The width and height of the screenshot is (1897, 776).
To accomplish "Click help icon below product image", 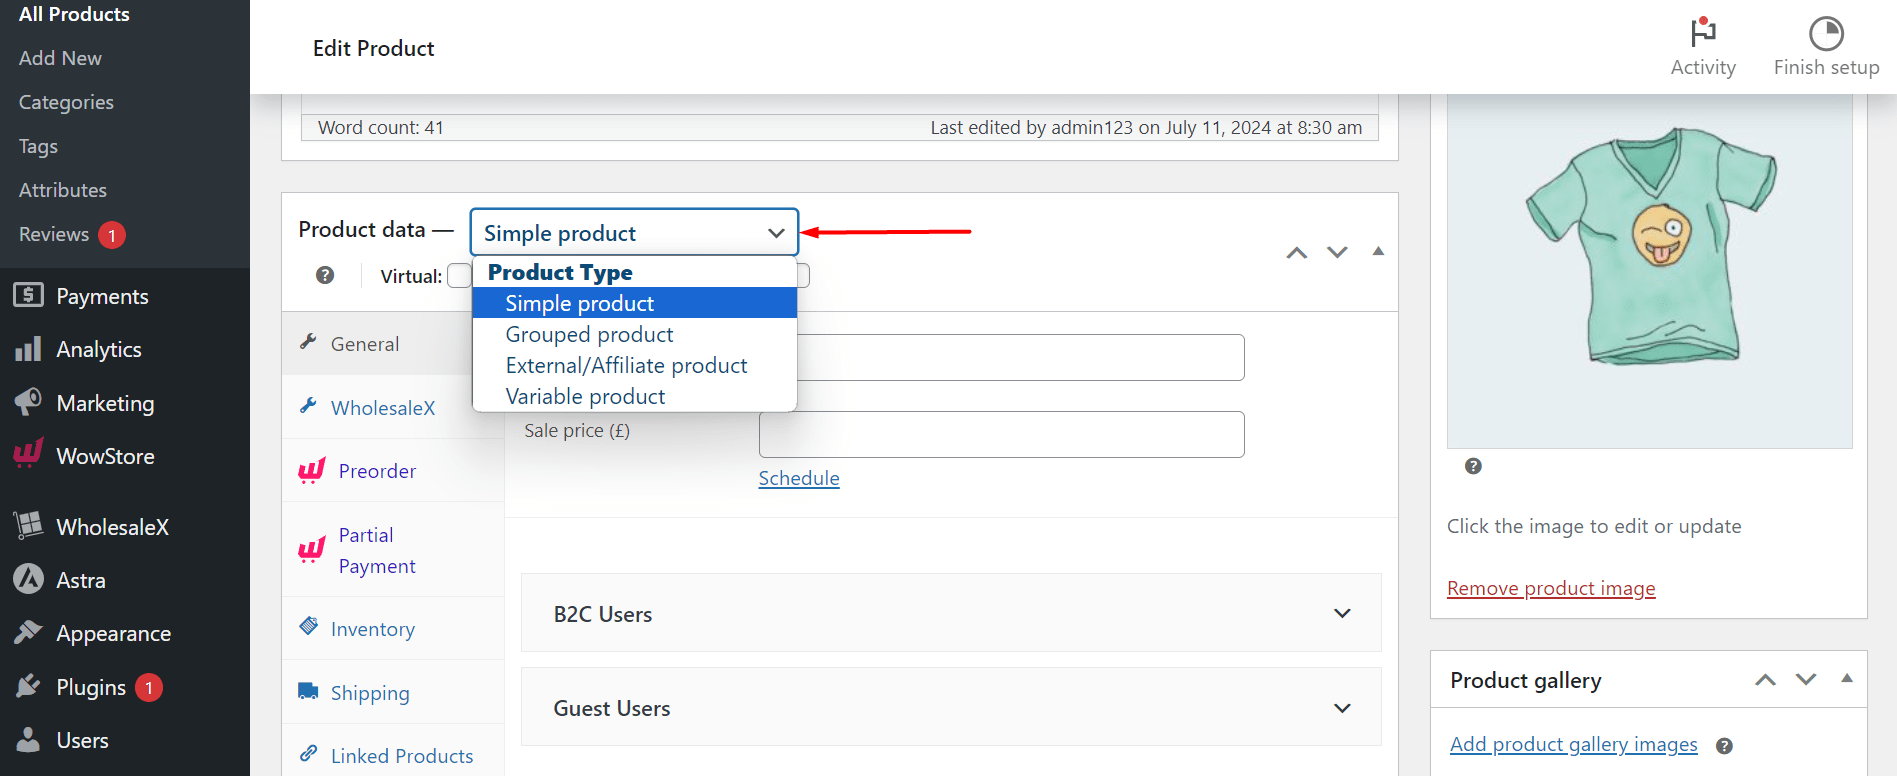I will point(1472,466).
